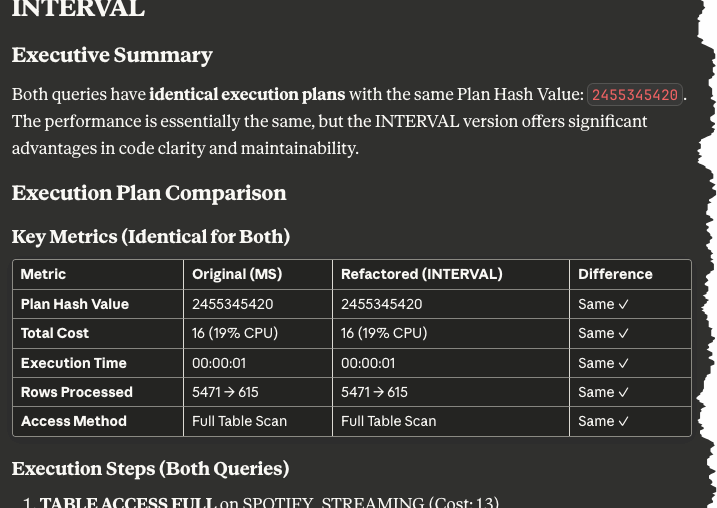
Task: Click Refactored column's Full Table Scan cell
Action: click(388, 421)
